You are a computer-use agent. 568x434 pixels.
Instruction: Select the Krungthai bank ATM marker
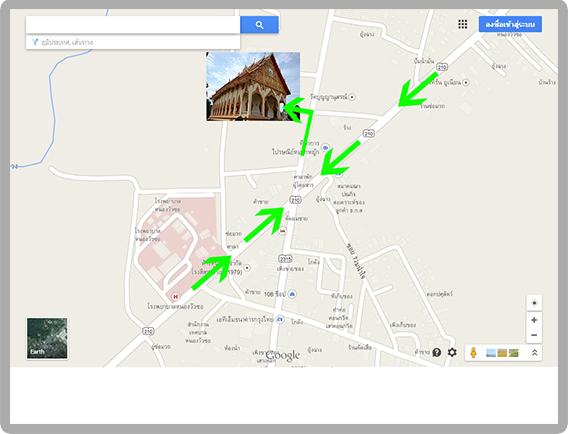coord(280,320)
